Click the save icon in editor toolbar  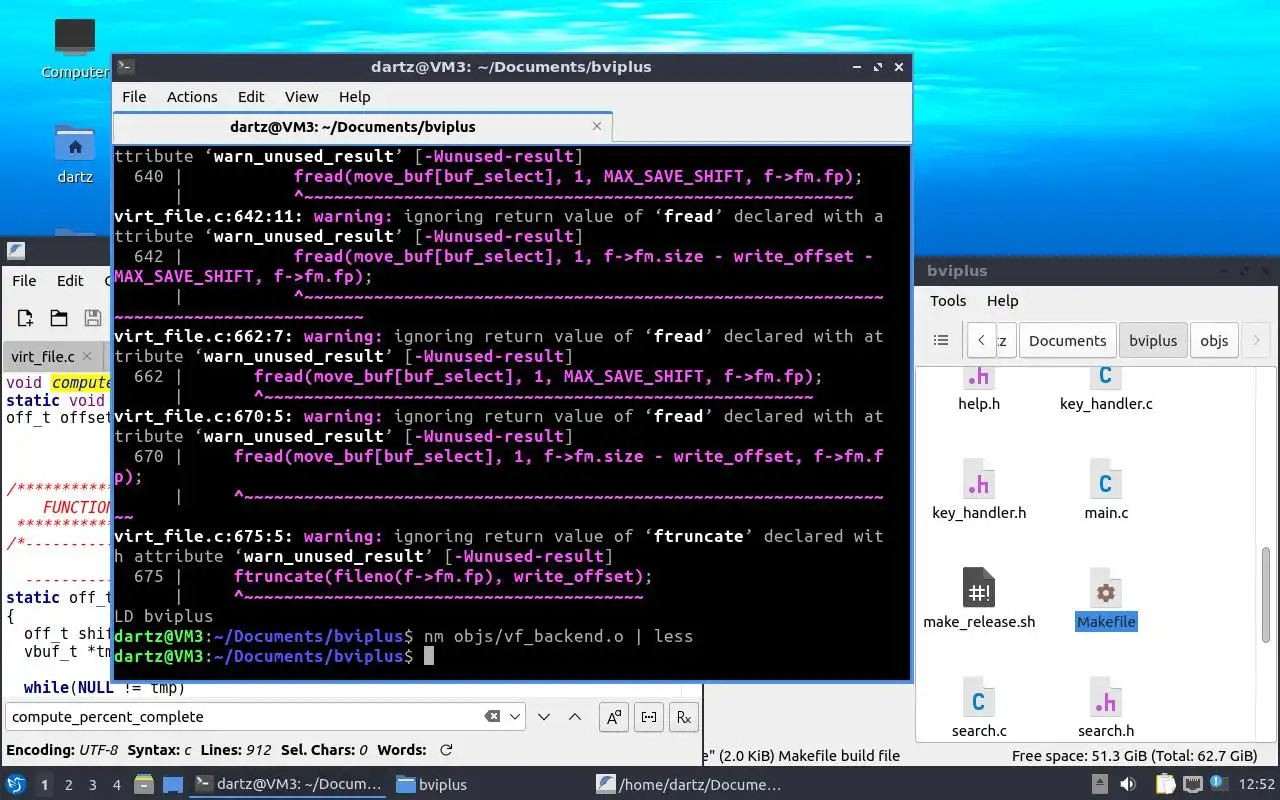tap(93, 318)
